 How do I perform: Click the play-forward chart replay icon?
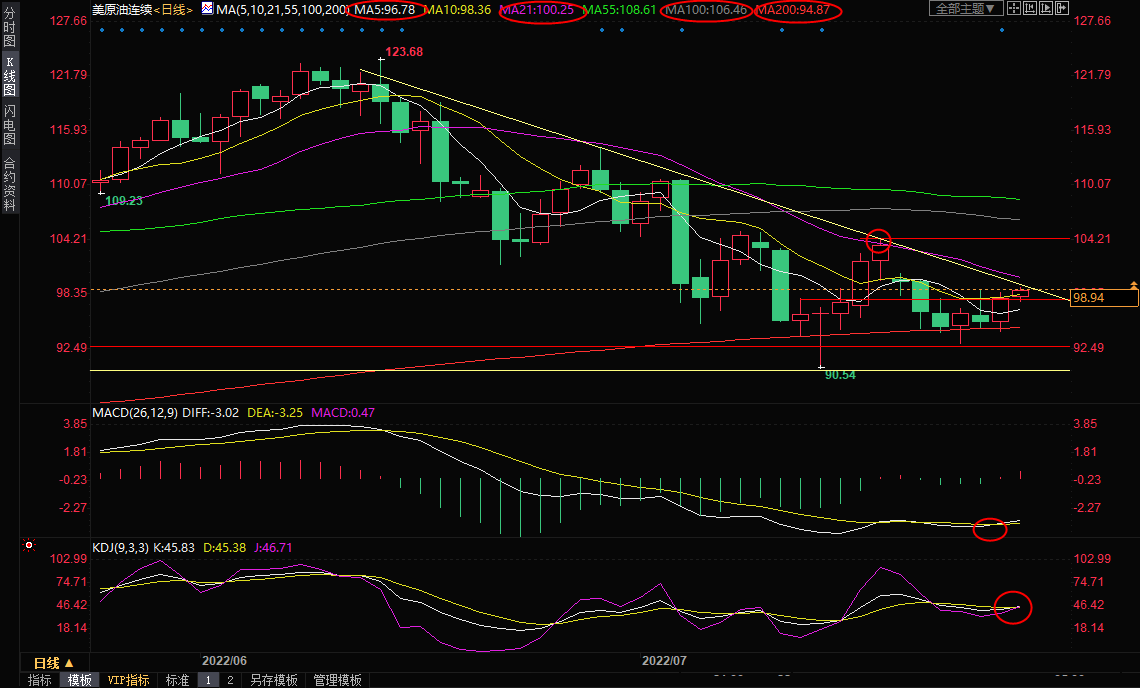click(1045, 9)
